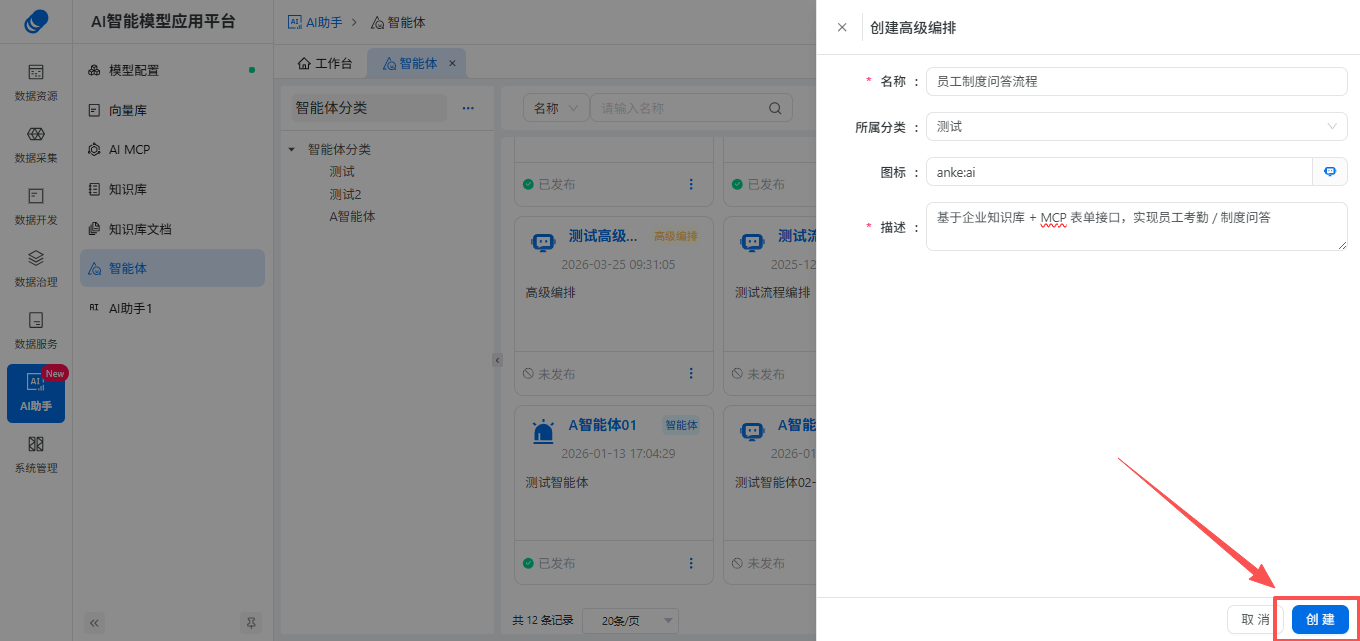Open the 测试高级... card title
This screenshot has height=641, width=1360.
(603, 236)
